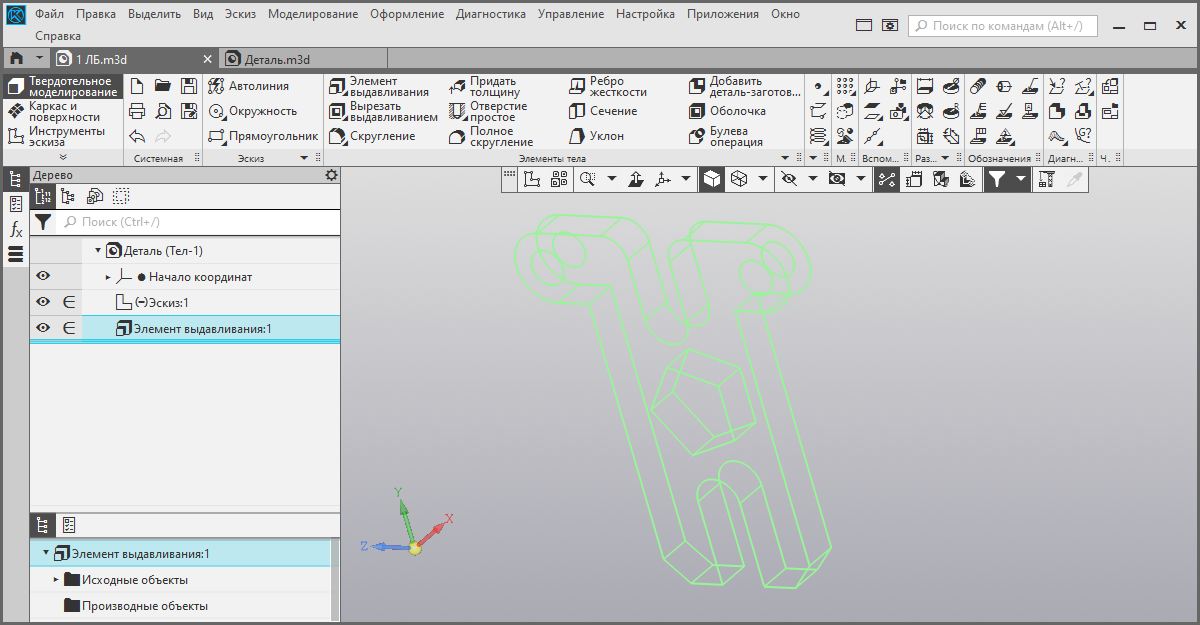Select Каркас и поверхности toolset
Image resolution: width=1200 pixels, height=625 pixels.
tap(60, 111)
